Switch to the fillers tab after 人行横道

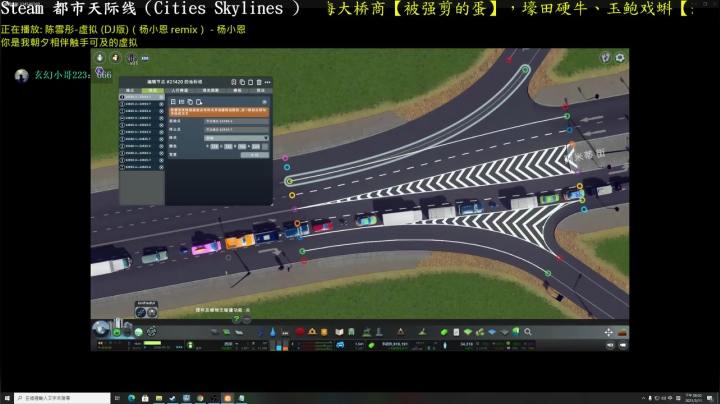coord(210,90)
